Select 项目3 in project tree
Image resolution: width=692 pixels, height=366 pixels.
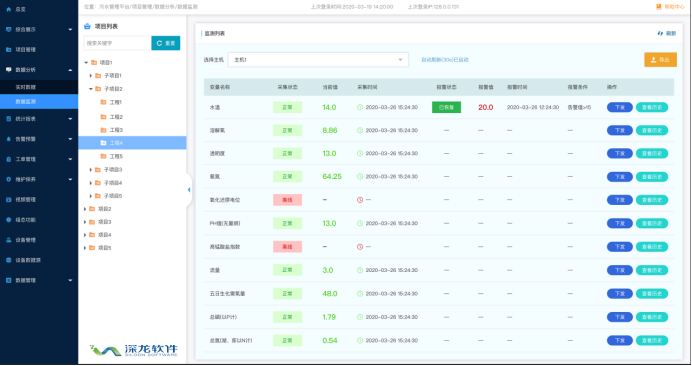(x=105, y=222)
